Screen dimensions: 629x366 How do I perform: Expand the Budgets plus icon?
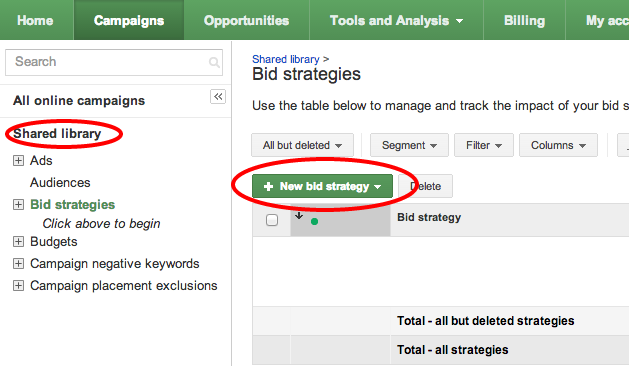18,242
